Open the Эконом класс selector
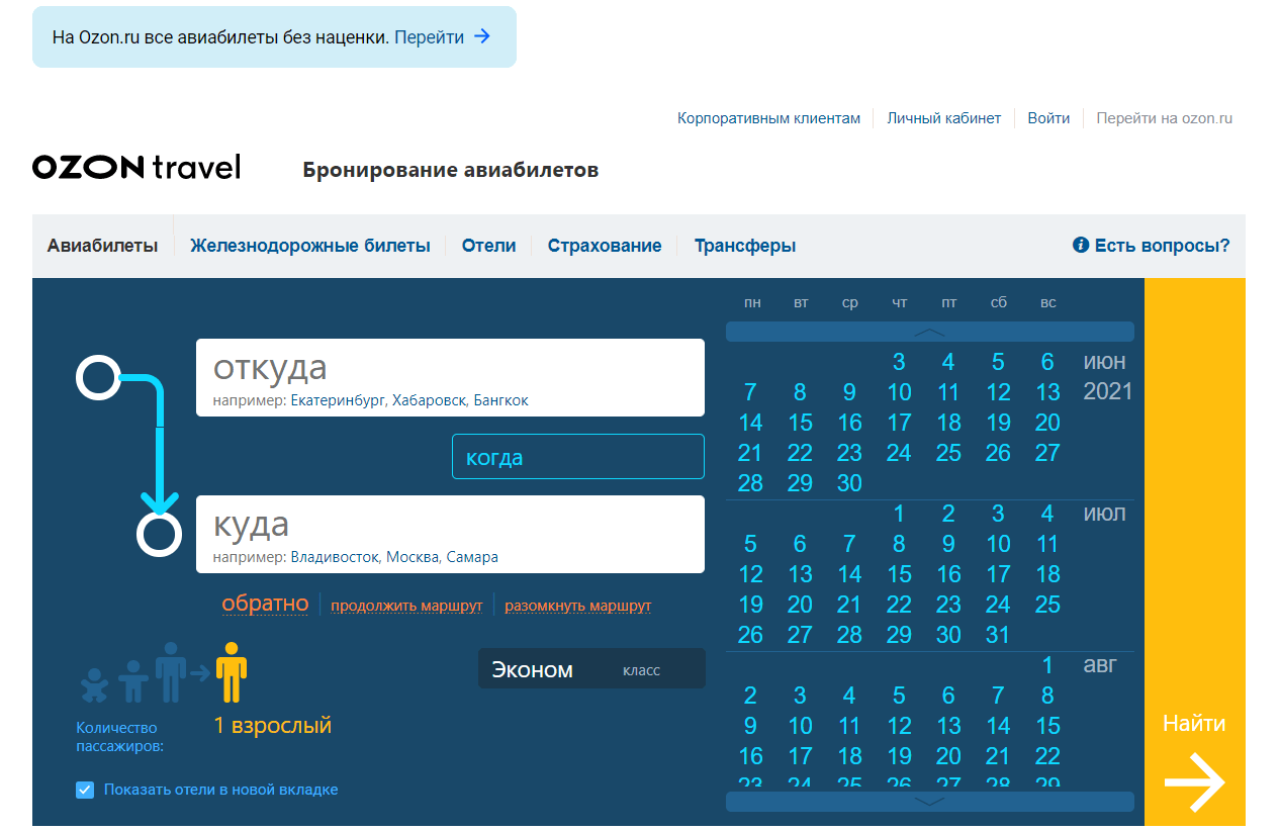Viewport: 1280px width, 831px height. pyautogui.click(x=590, y=668)
